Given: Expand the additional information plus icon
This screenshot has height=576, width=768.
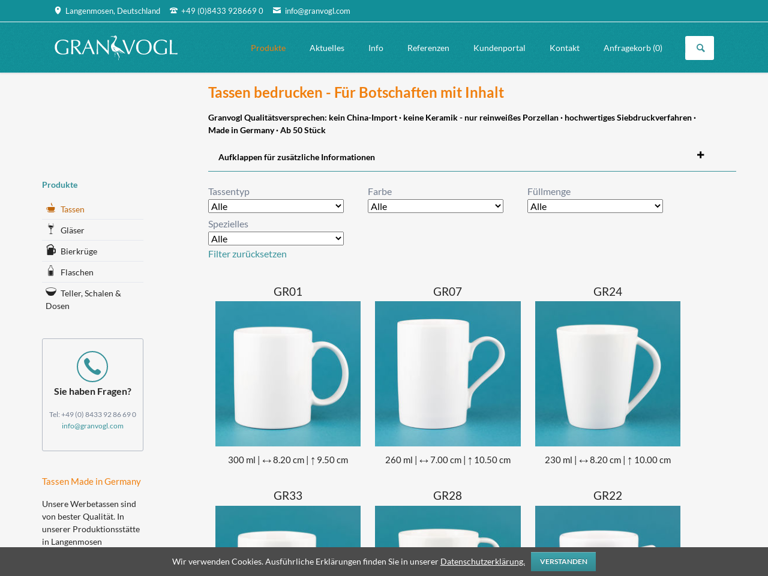Looking at the screenshot, I should click(700, 156).
